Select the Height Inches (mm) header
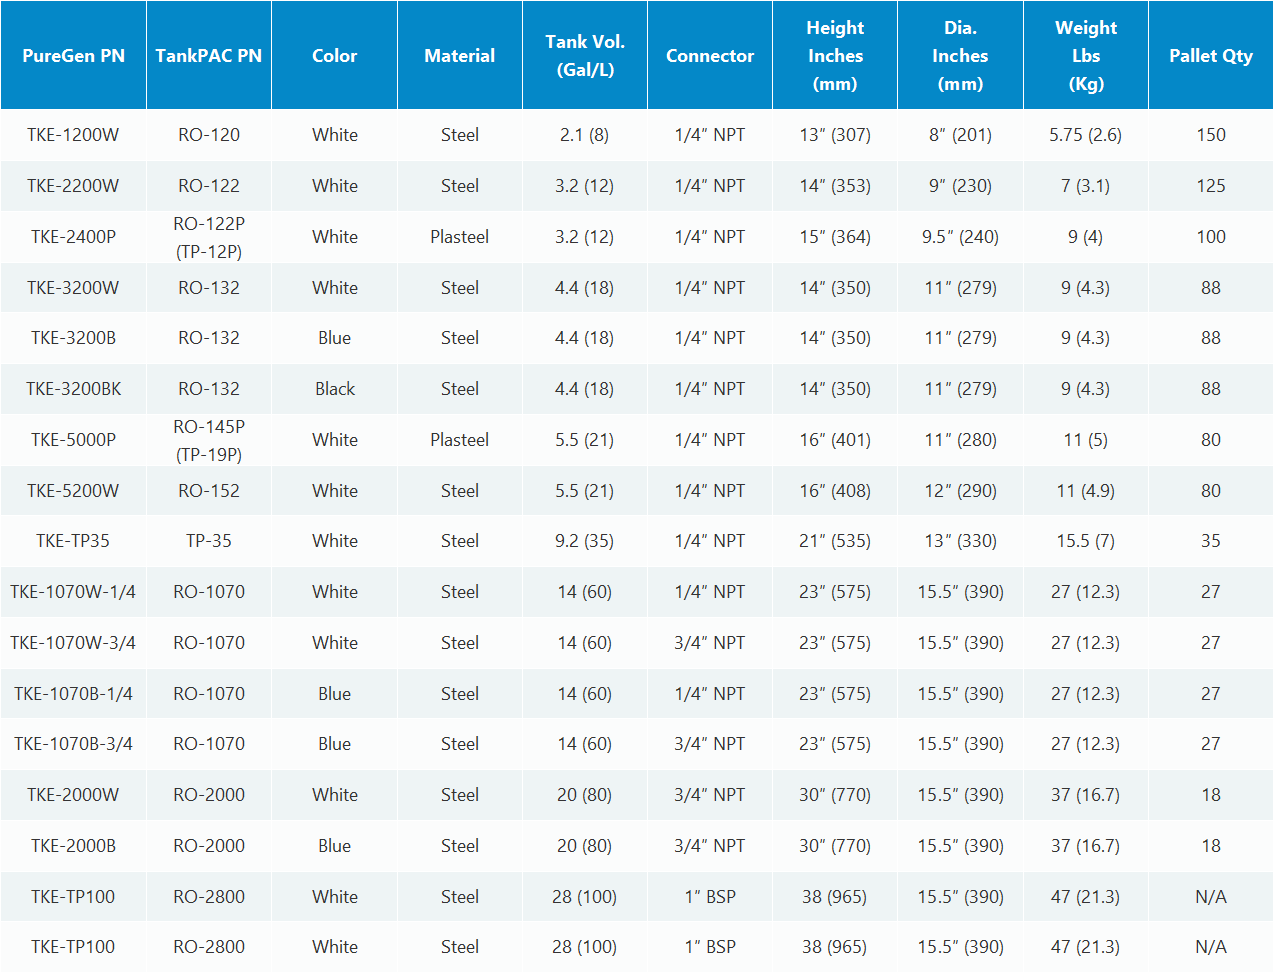The width and height of the screenshot is (1275, 974). pyautogui.click(x=835, y=56)
